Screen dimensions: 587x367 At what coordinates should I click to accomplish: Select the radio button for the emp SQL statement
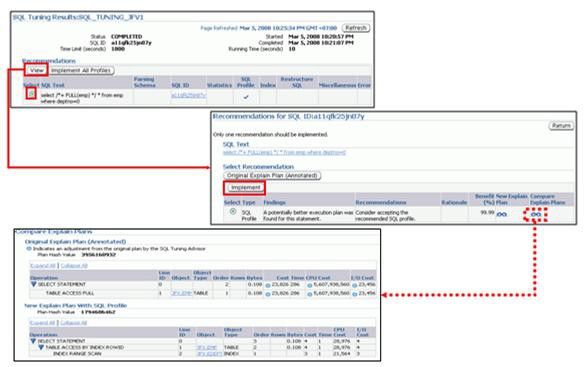tap(31, 94)
